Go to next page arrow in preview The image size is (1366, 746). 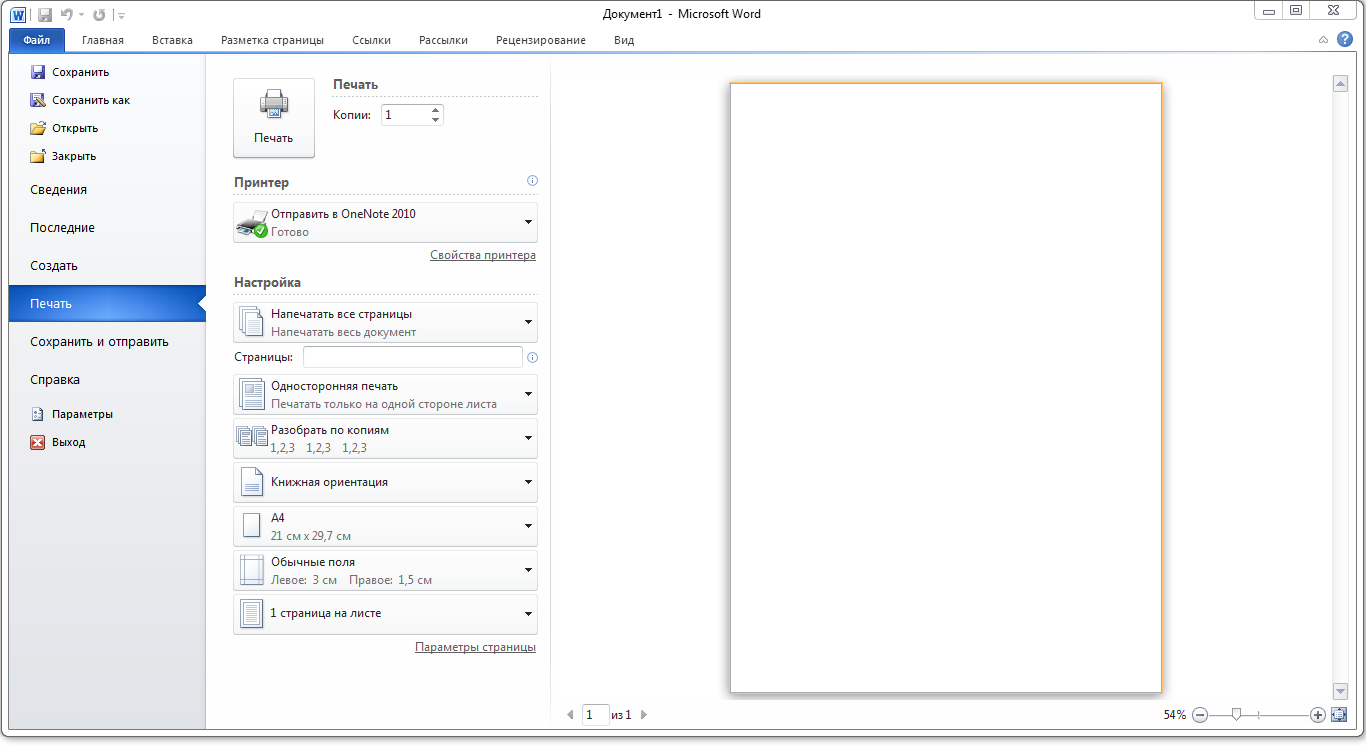pos(644,715)
